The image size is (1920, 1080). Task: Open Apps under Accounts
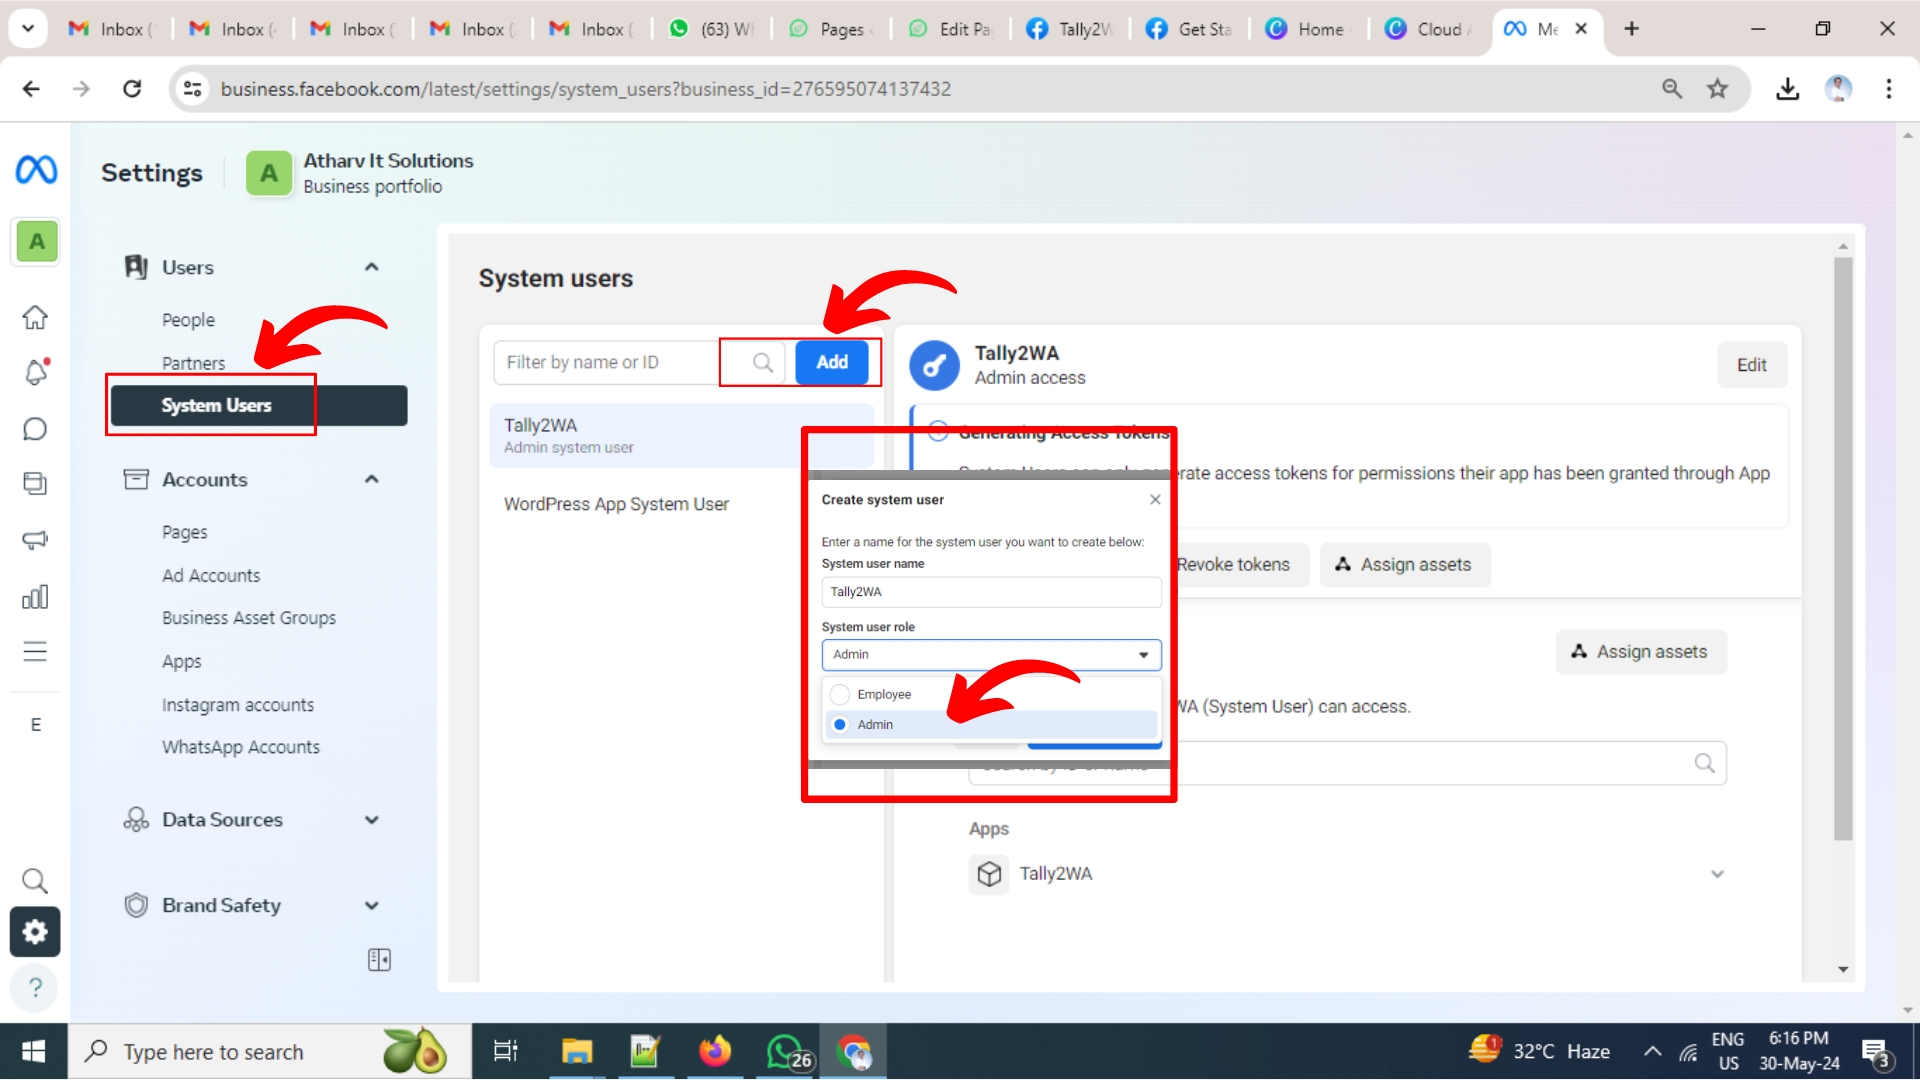(182, 662)
